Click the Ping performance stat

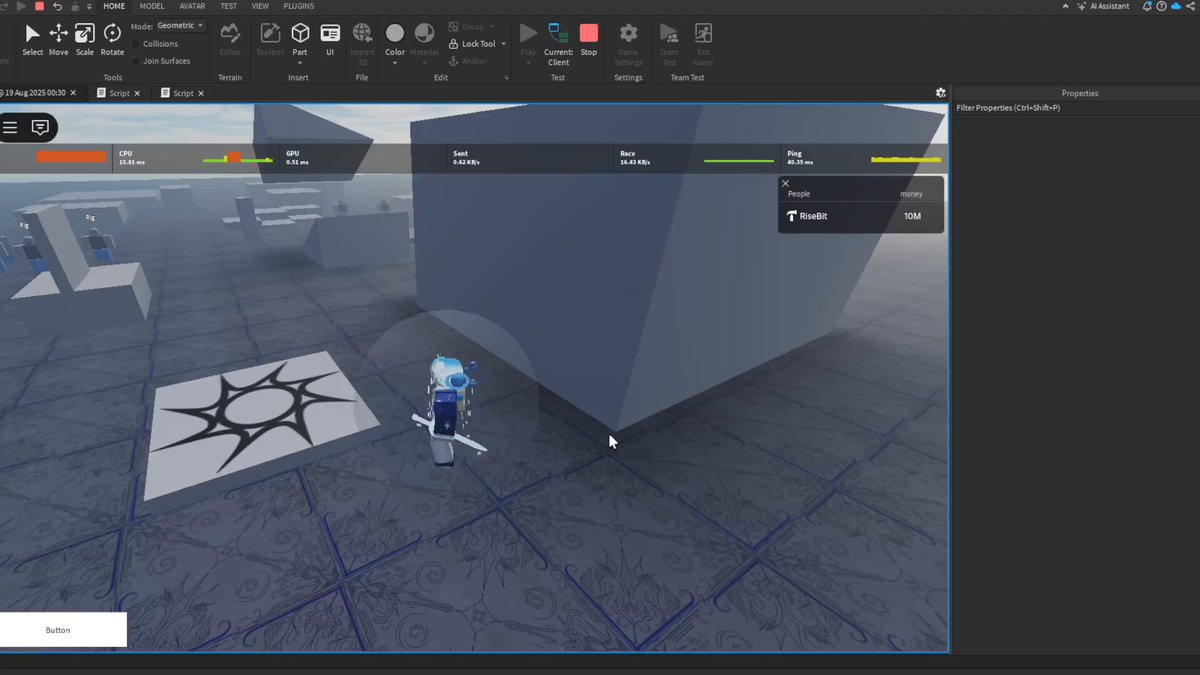point(863,158)
